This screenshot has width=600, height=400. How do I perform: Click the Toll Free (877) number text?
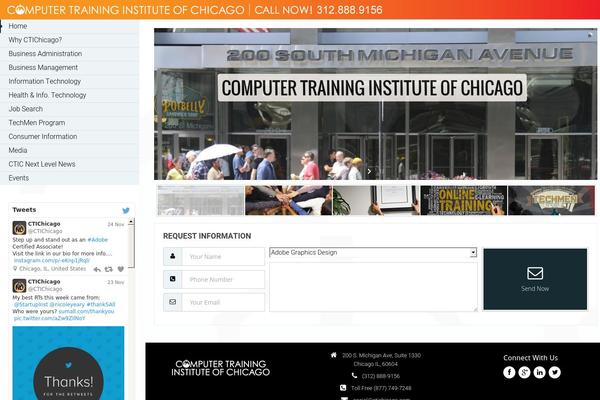pyautogui.click(x=381, y=388)
